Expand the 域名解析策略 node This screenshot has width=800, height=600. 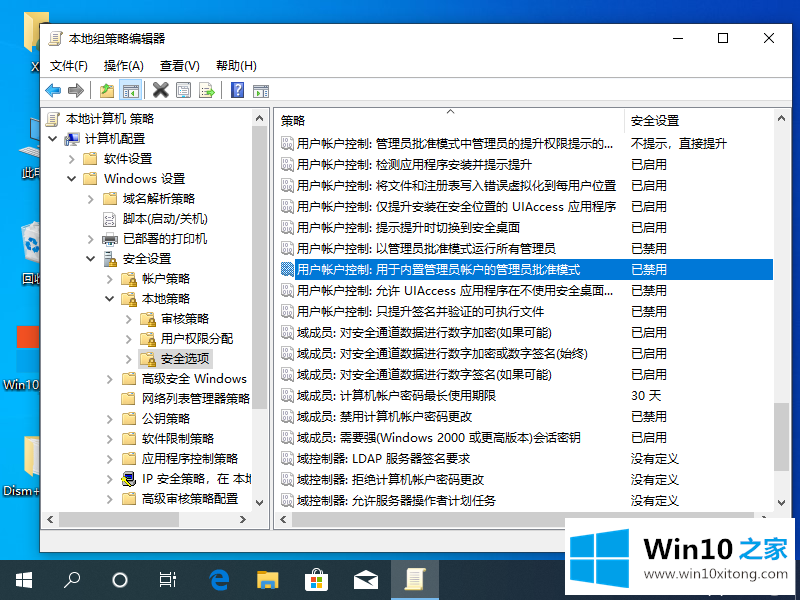91,199
